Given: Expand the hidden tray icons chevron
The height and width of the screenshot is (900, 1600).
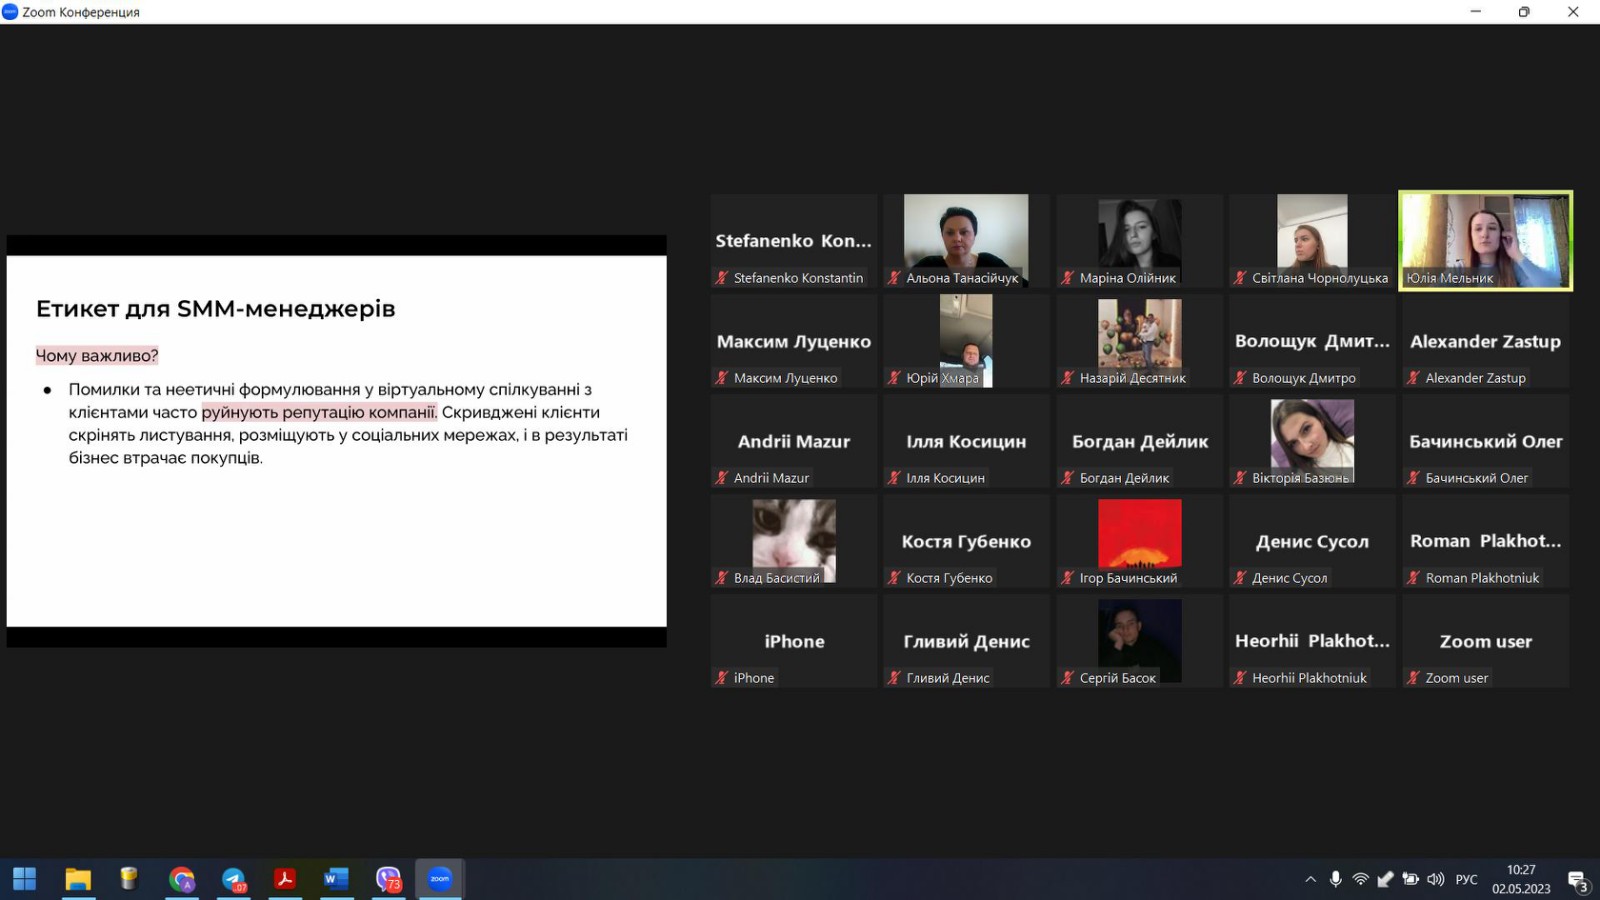Looking at the screenshot, I should pos(1310,879).
